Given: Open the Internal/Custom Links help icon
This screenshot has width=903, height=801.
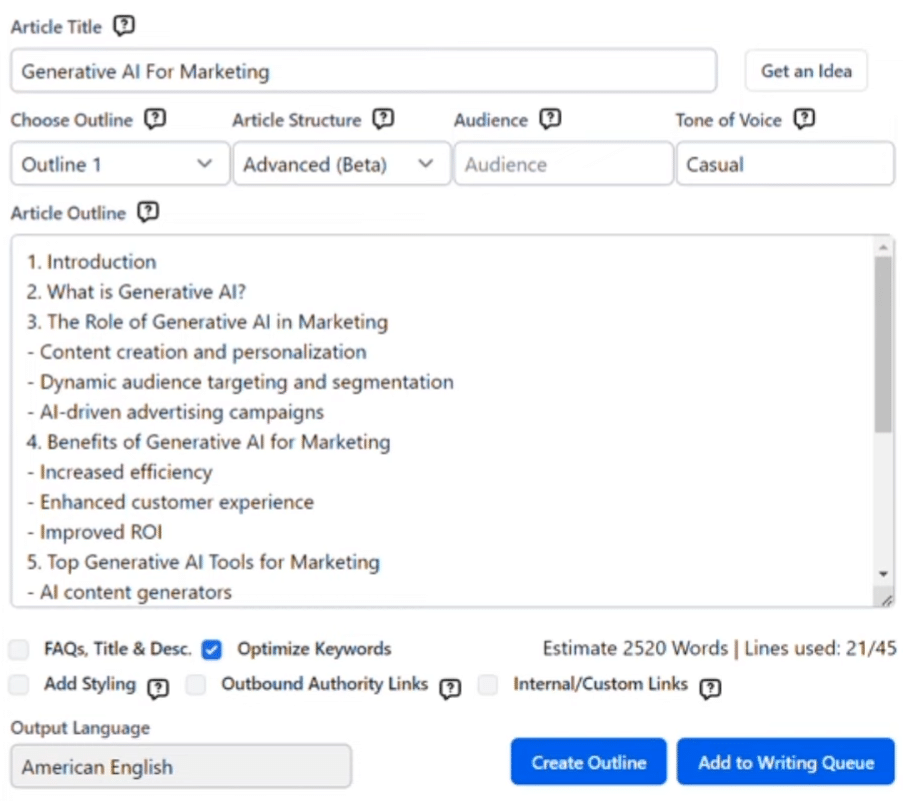Looking at the screenshot, I should pyautogui.click(x=710, y=688).
